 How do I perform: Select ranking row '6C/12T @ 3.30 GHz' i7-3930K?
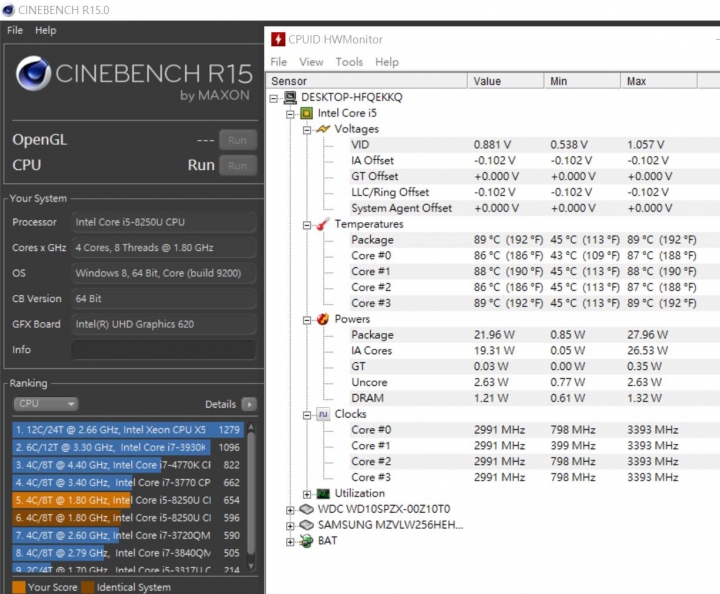click(x=128, y=447)
